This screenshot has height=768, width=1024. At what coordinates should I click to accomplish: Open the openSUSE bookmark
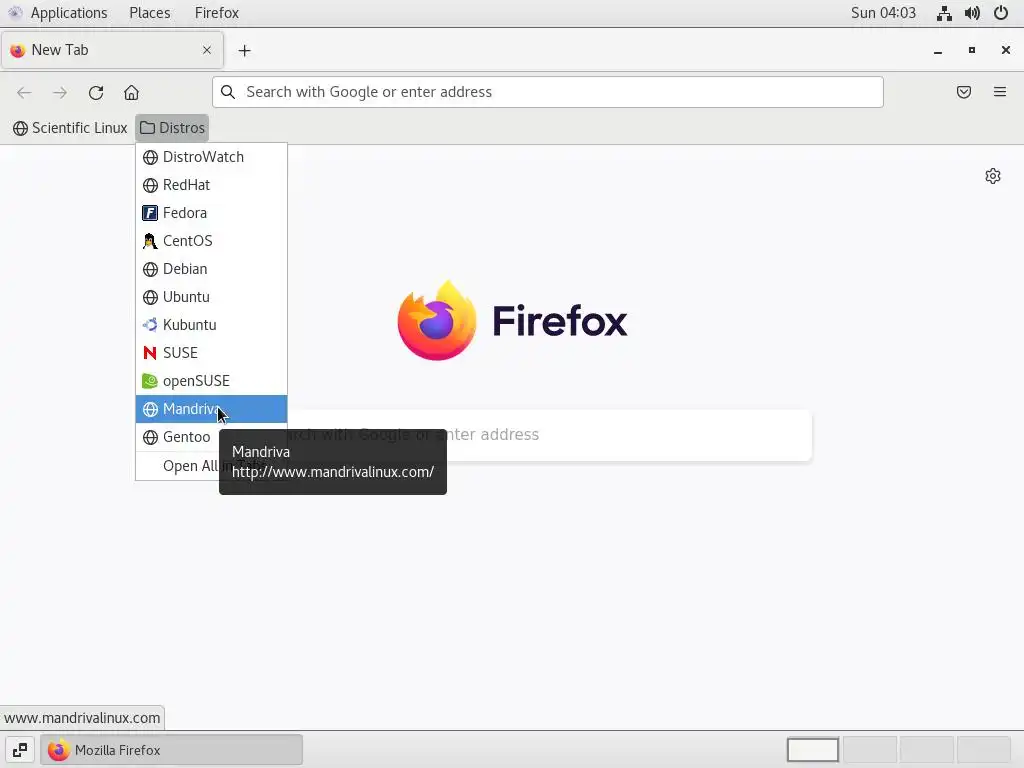pos(211,381)
